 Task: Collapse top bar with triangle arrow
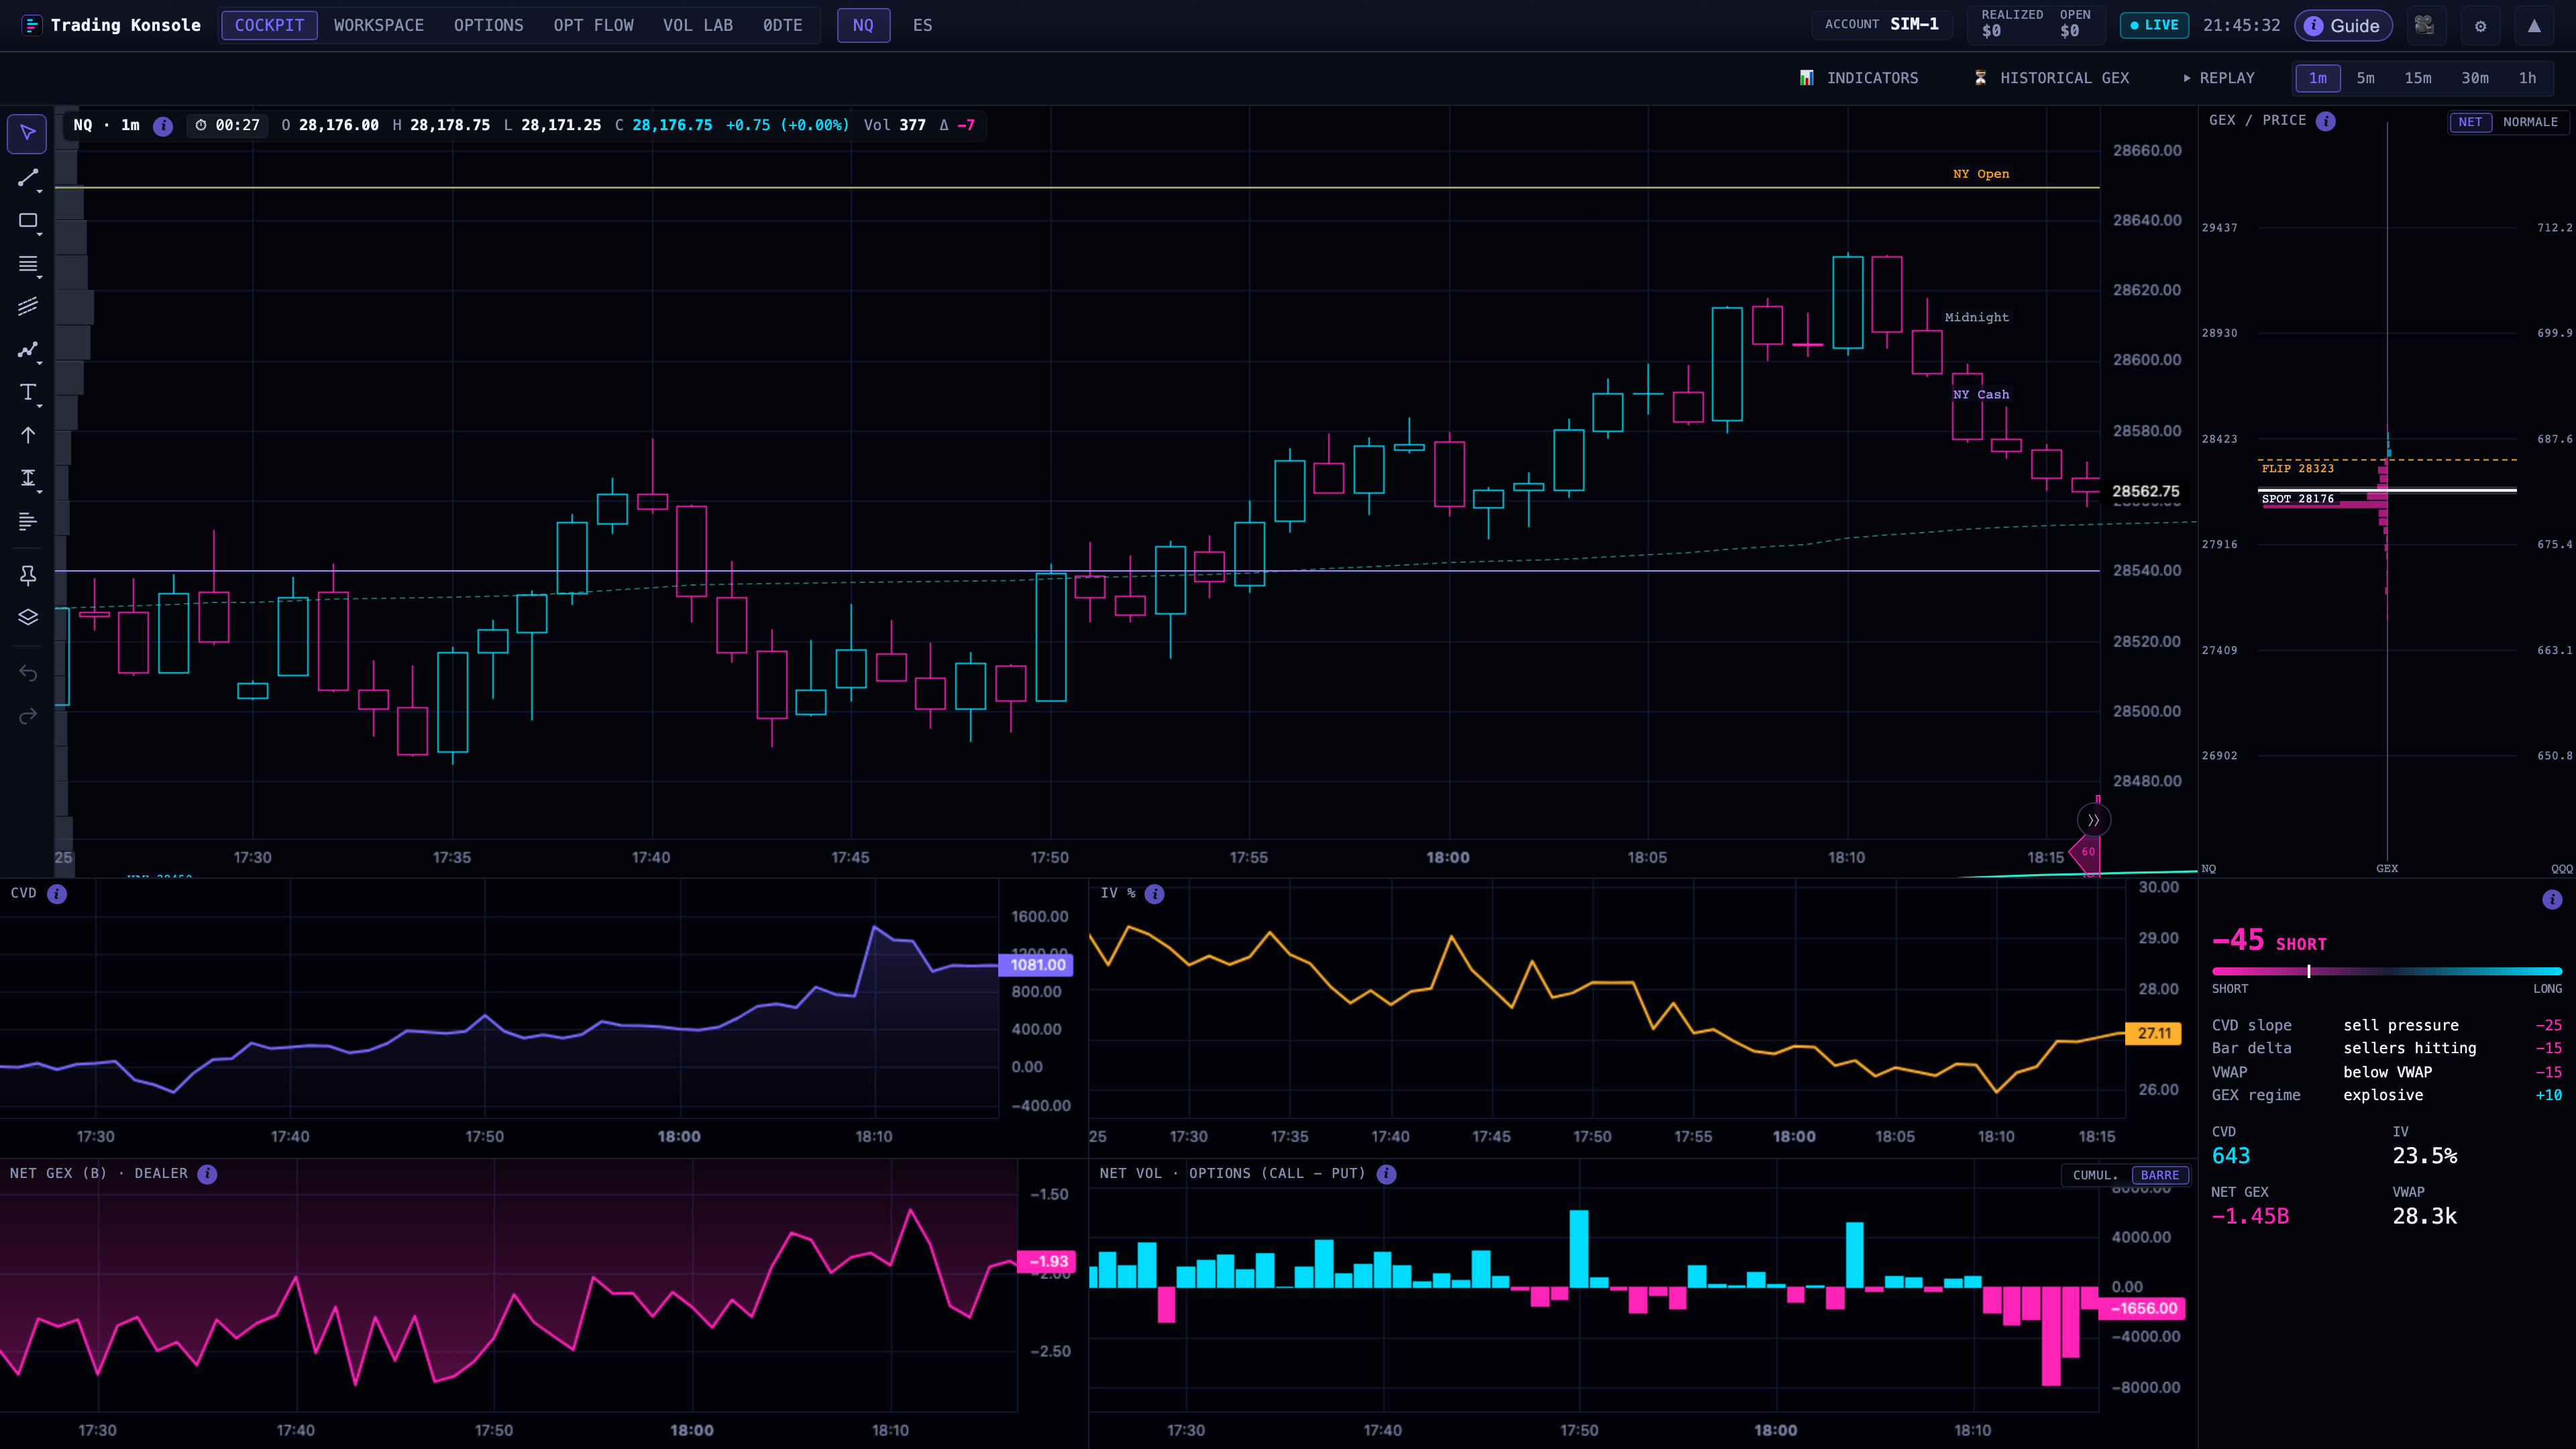pyautogui.click(x=2534, y=26)
